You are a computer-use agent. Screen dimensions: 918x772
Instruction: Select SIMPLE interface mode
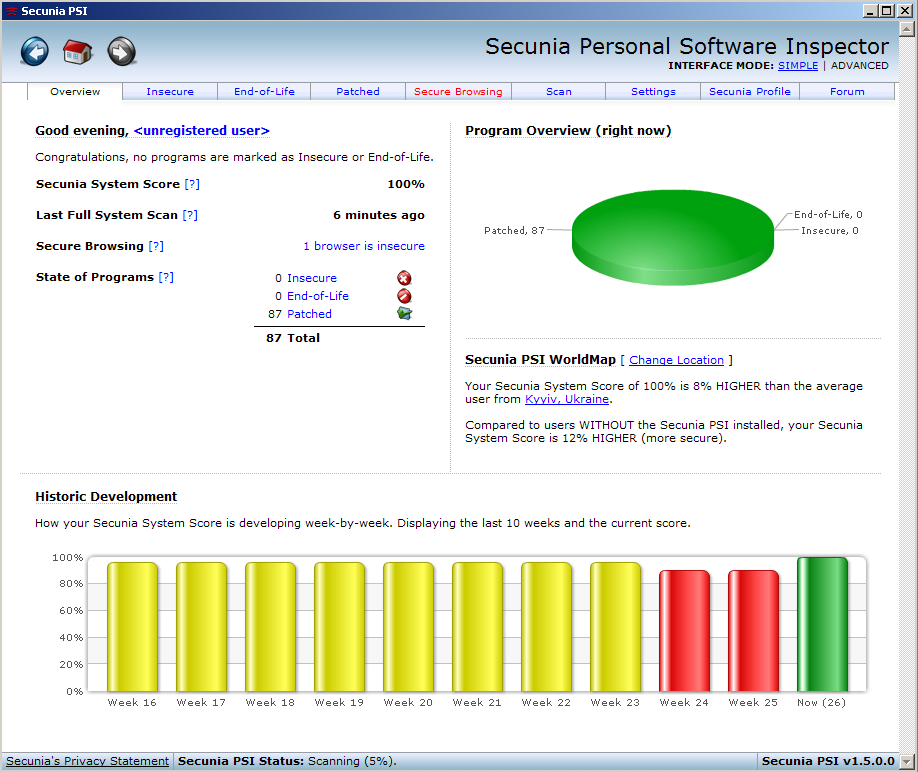coord(797,66)
